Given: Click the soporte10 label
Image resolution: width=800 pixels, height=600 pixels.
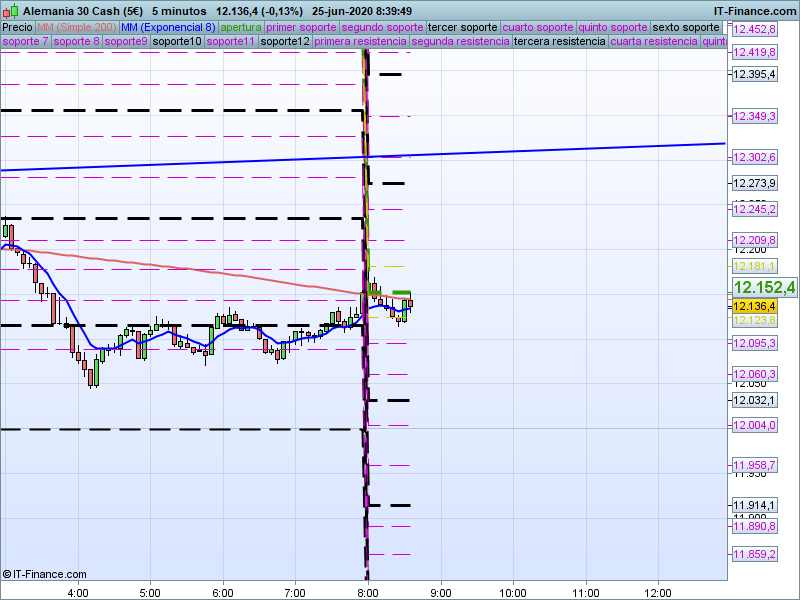Looking at the screenshot, I should coord(177,41).
